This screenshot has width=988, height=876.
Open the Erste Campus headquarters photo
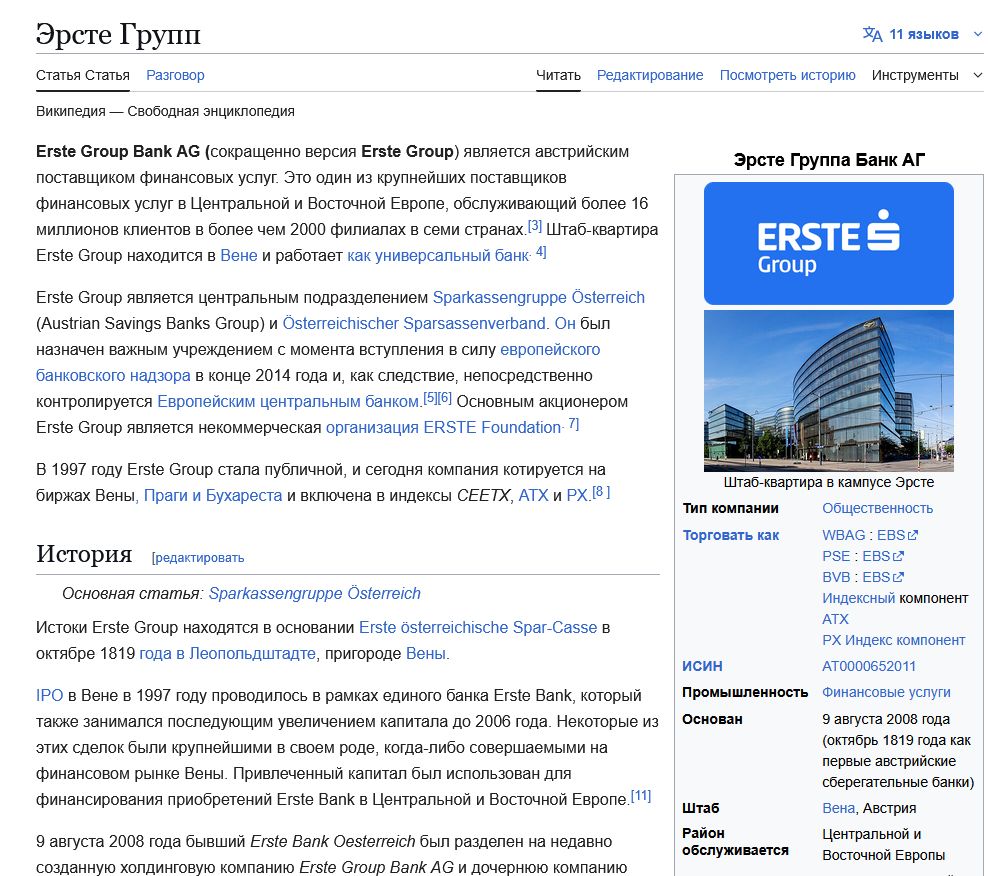(828, 391)
